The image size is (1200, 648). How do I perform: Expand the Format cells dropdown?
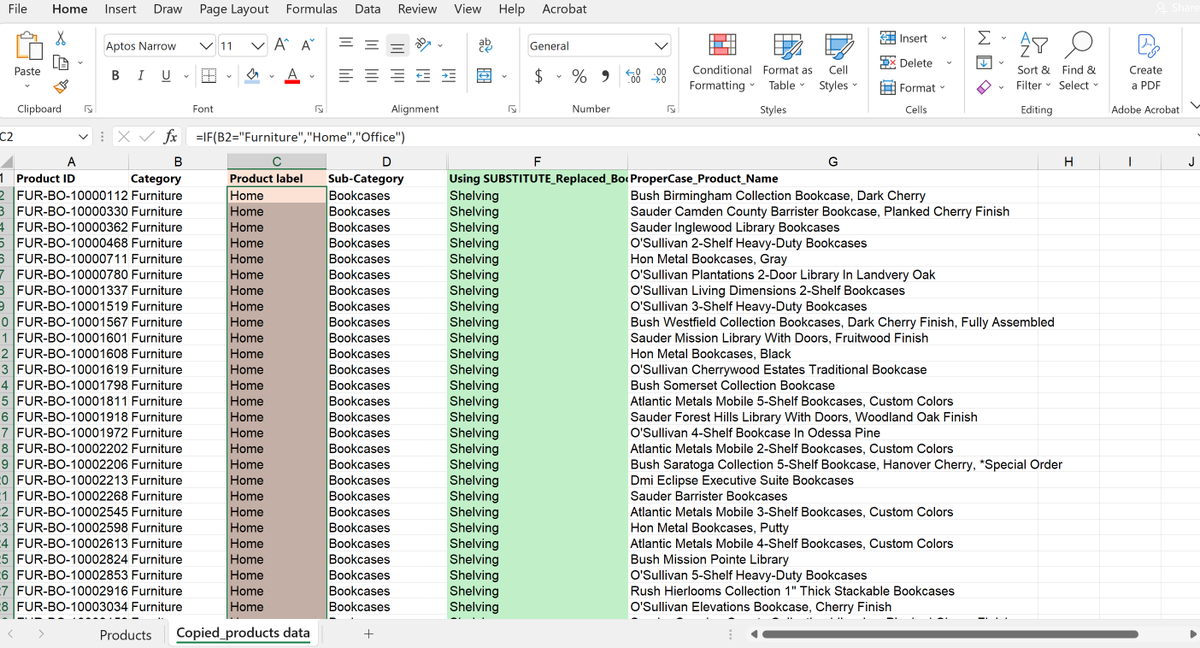point(943,87)
